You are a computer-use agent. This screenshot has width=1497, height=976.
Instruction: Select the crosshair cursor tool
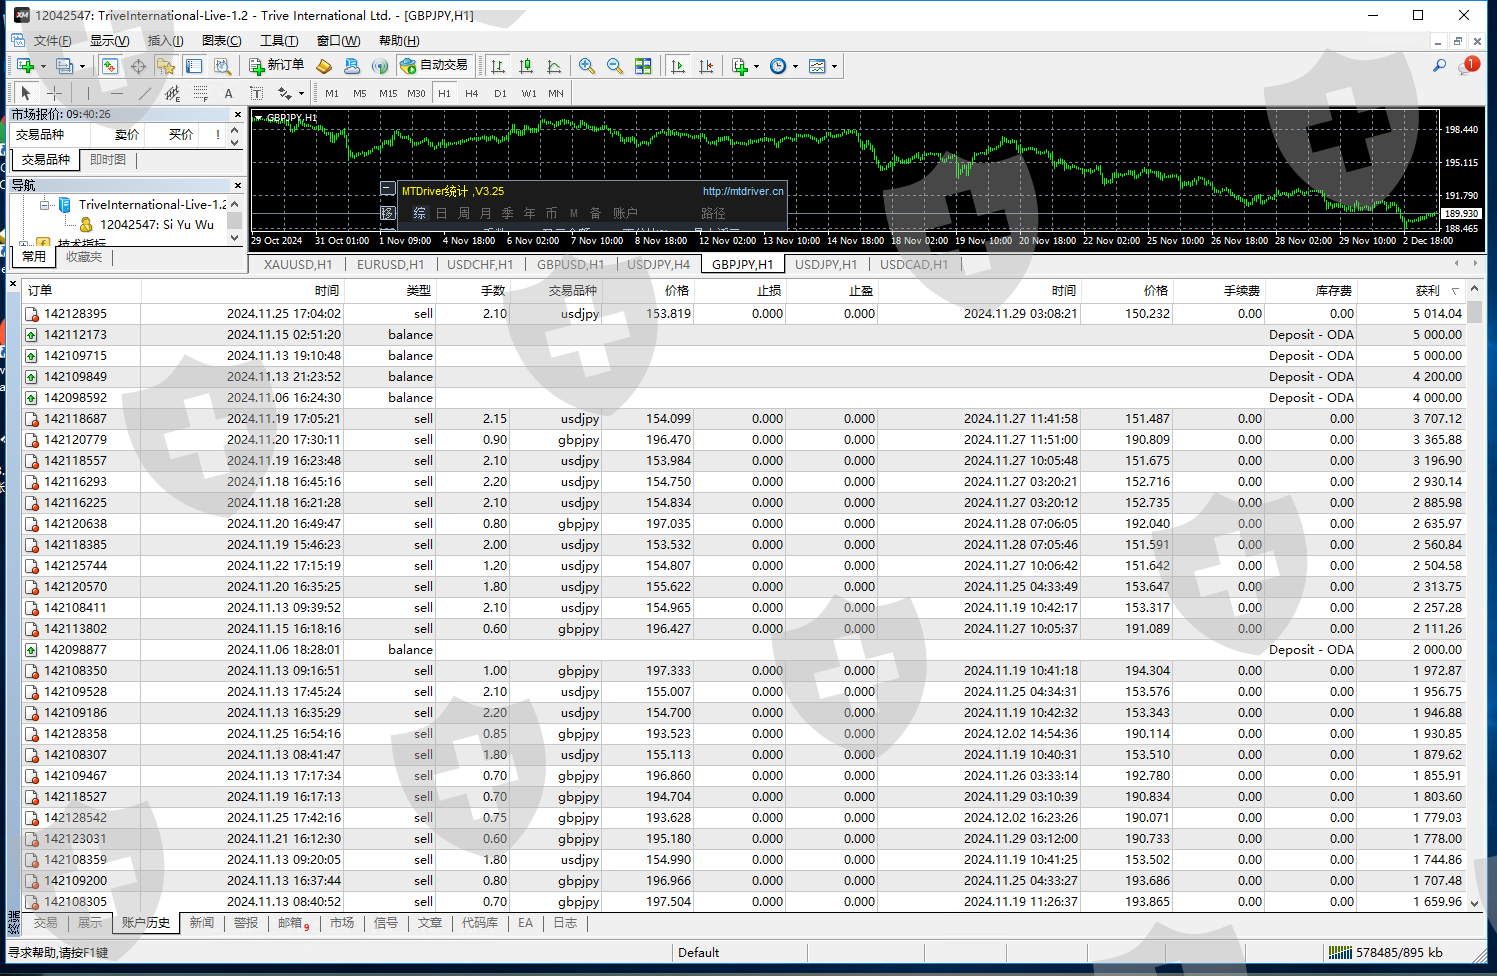pyautogui.click(x=54, y=93)
